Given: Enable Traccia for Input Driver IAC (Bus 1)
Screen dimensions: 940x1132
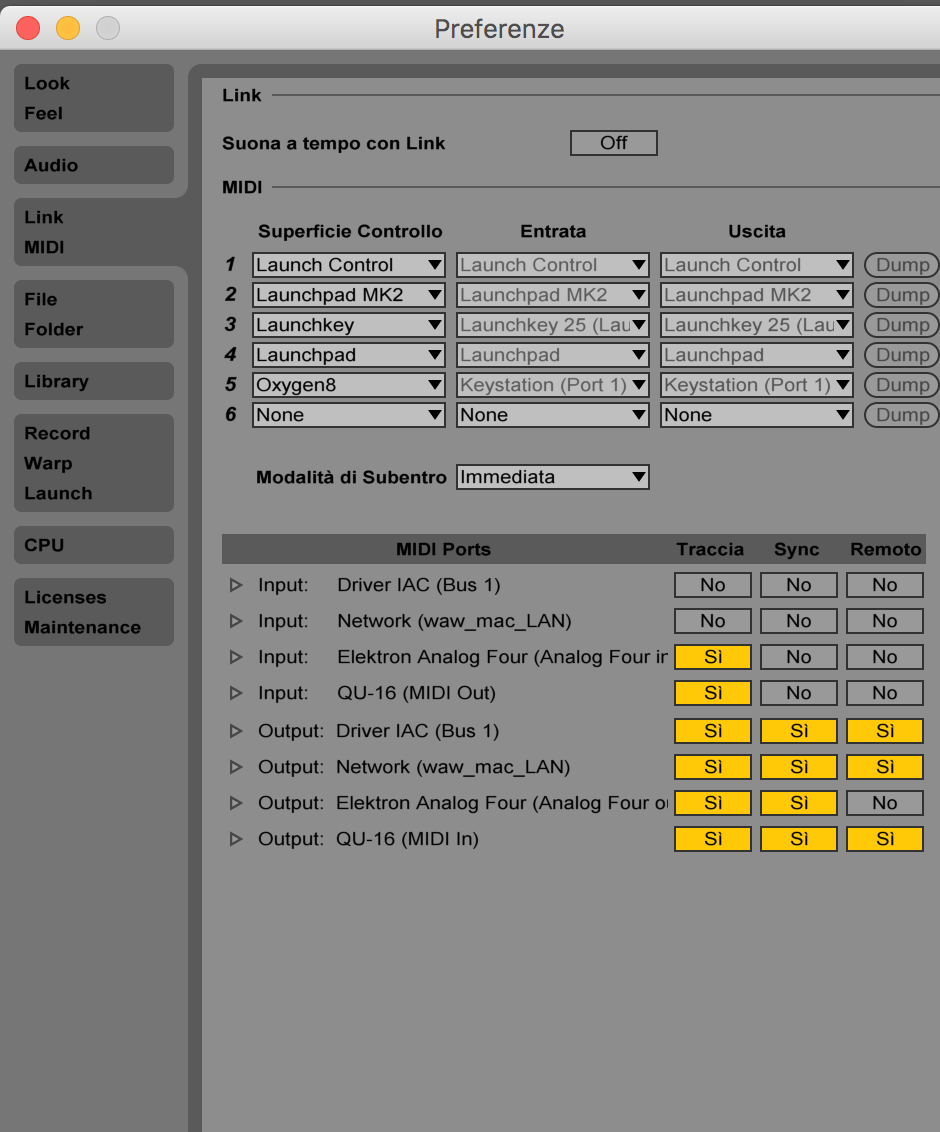Looking at the screenshot, I should pyautogui.click(x=712, y=585).
